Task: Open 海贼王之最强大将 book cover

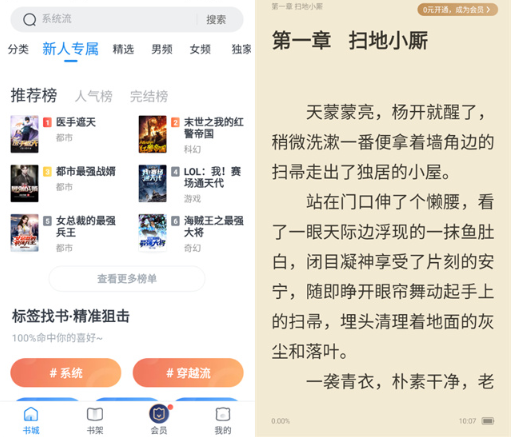Action: click(x=152, y=232)
